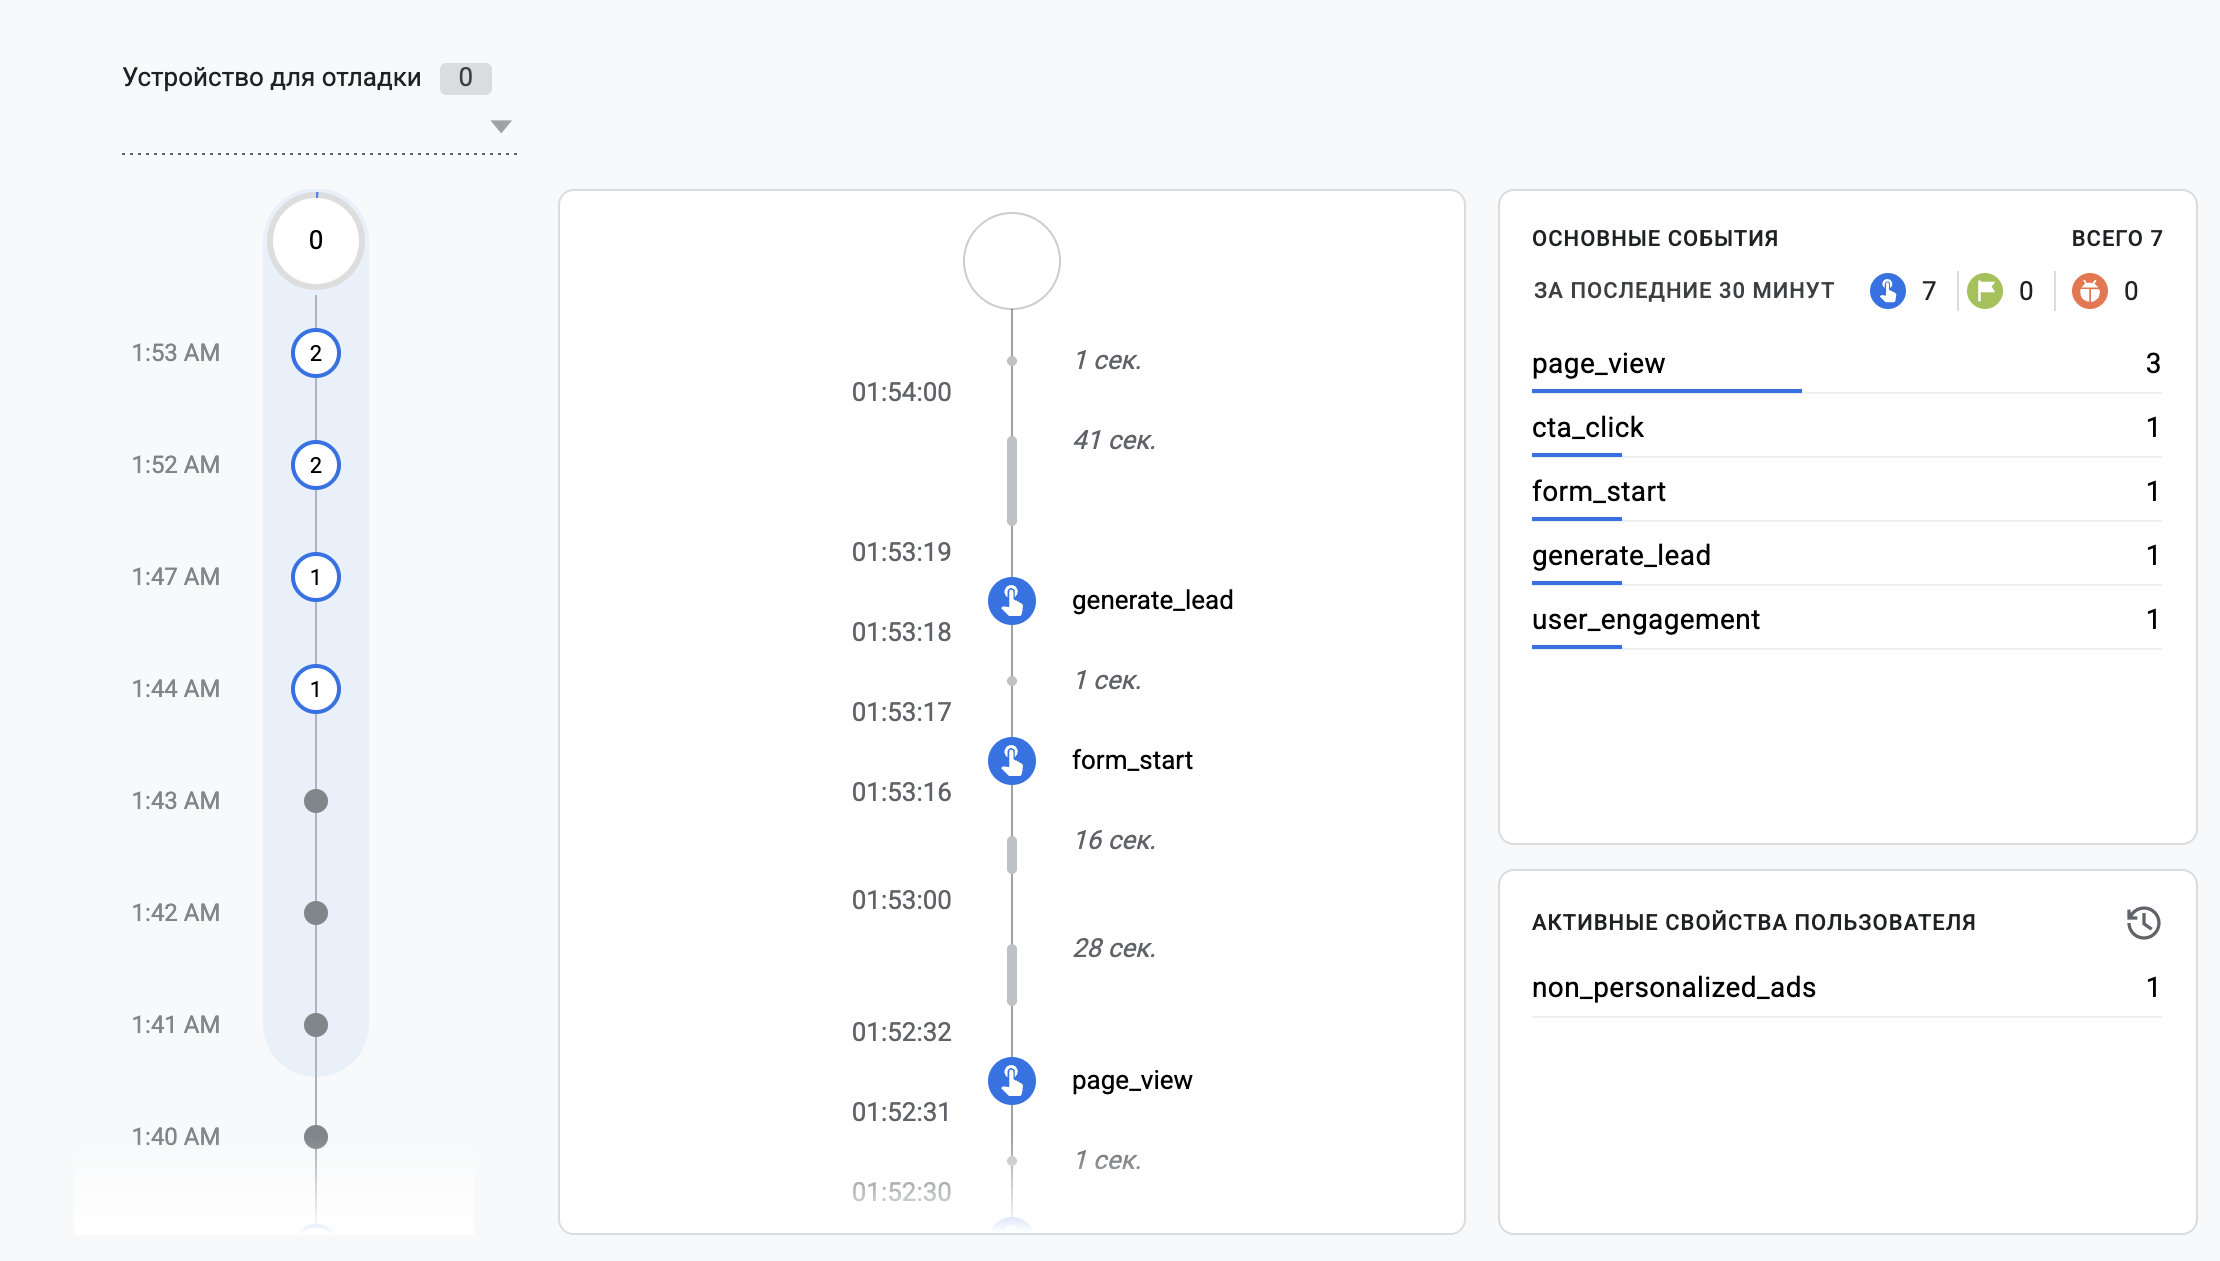The image size is (2220, 1261).
Task: Select the 1:42 AM gray dot
Action: point(316,913)
